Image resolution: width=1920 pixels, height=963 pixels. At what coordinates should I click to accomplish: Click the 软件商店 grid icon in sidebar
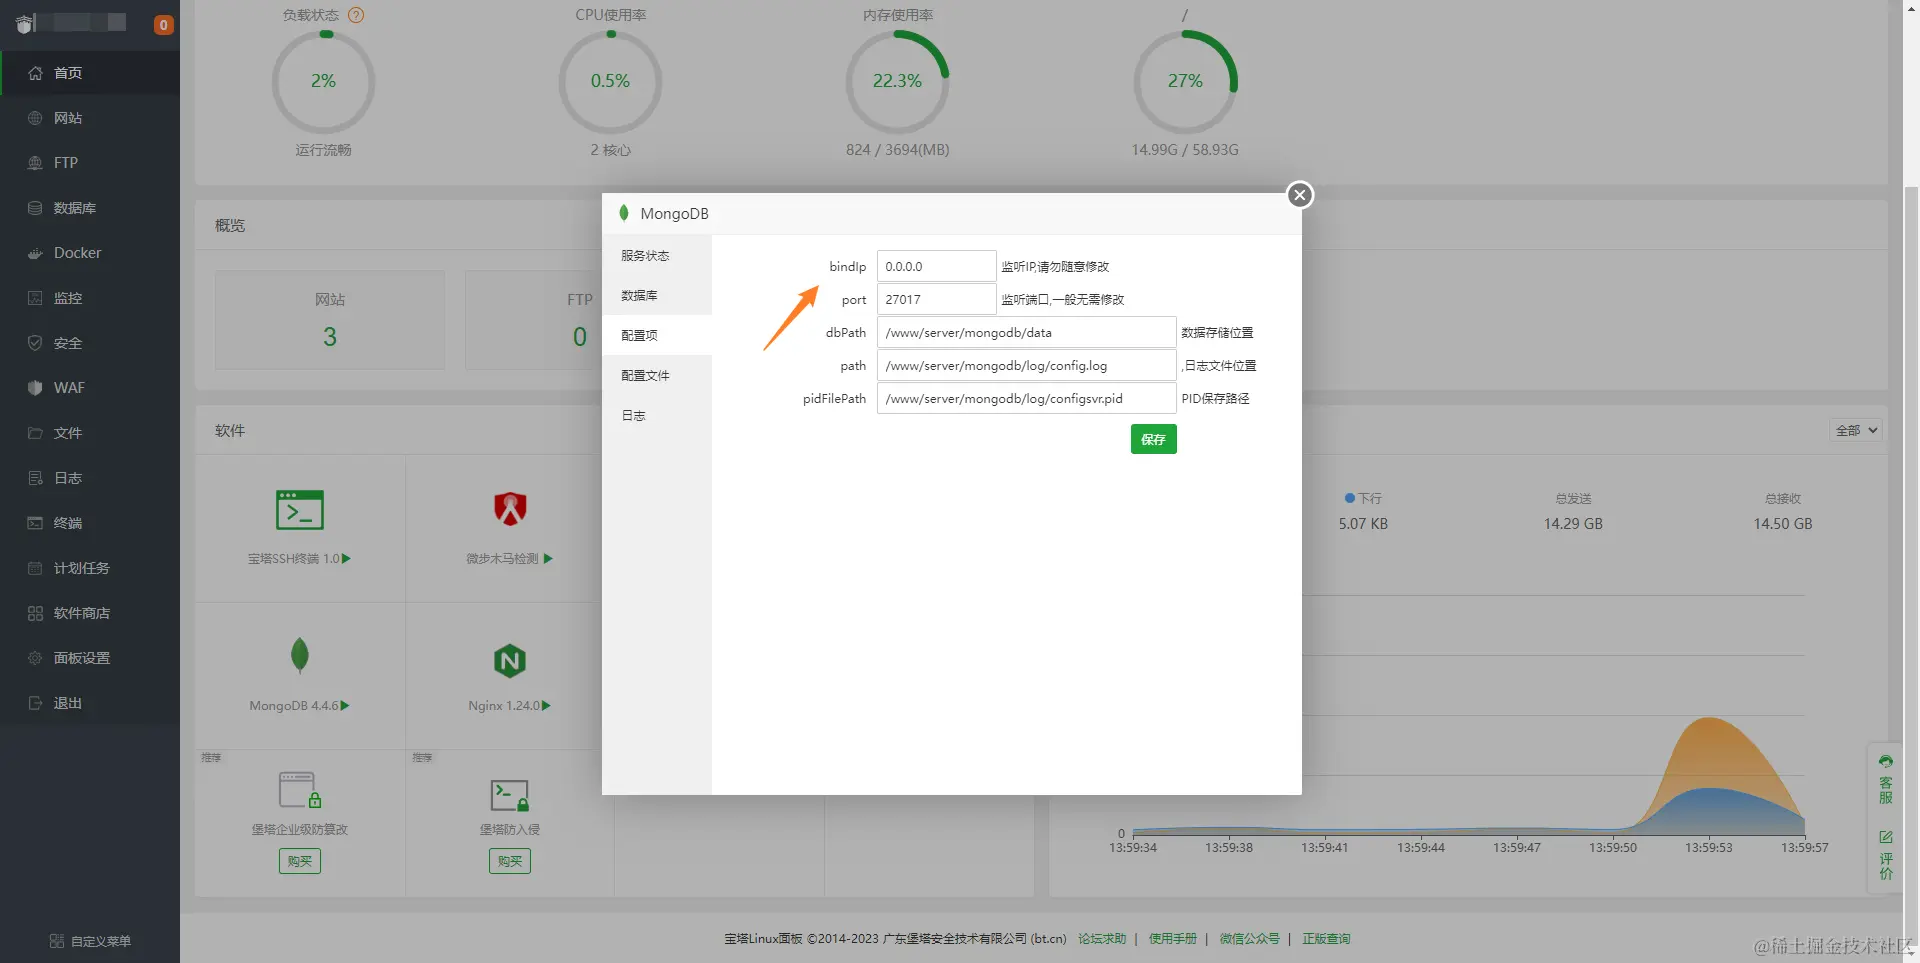(x=35, y=613)
